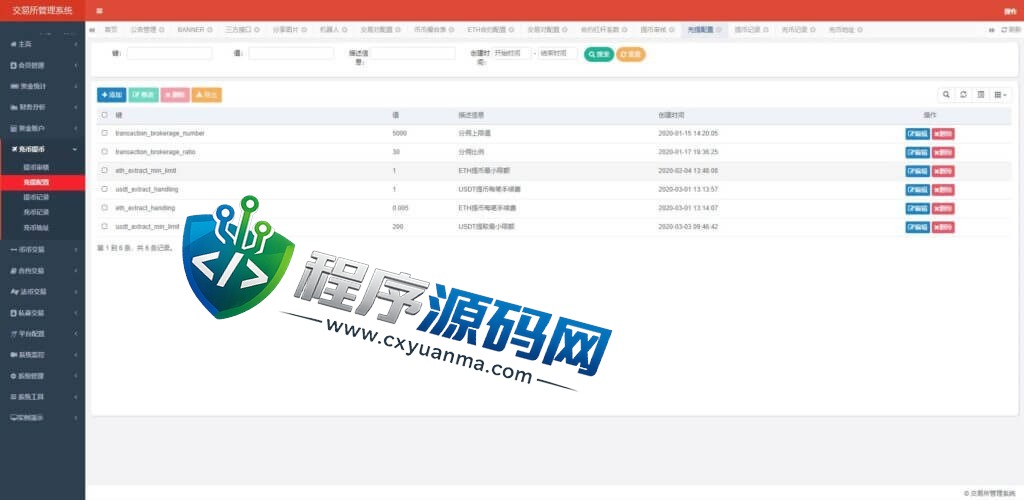The width and height of the screenshot is (1024, 500).
Task: Tick the select-all checkbox in the table header
Action: pyautogui.click(x=104, y=115)
